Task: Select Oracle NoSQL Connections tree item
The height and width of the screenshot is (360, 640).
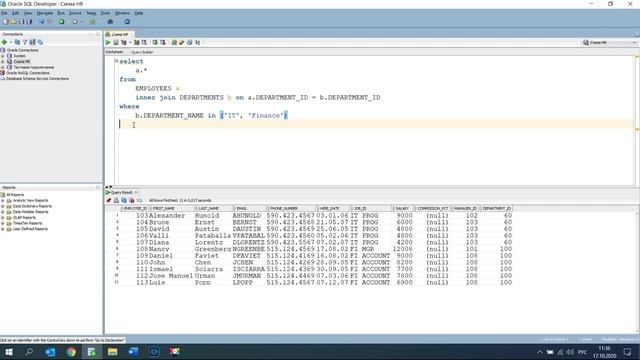Action: [28, 73]
